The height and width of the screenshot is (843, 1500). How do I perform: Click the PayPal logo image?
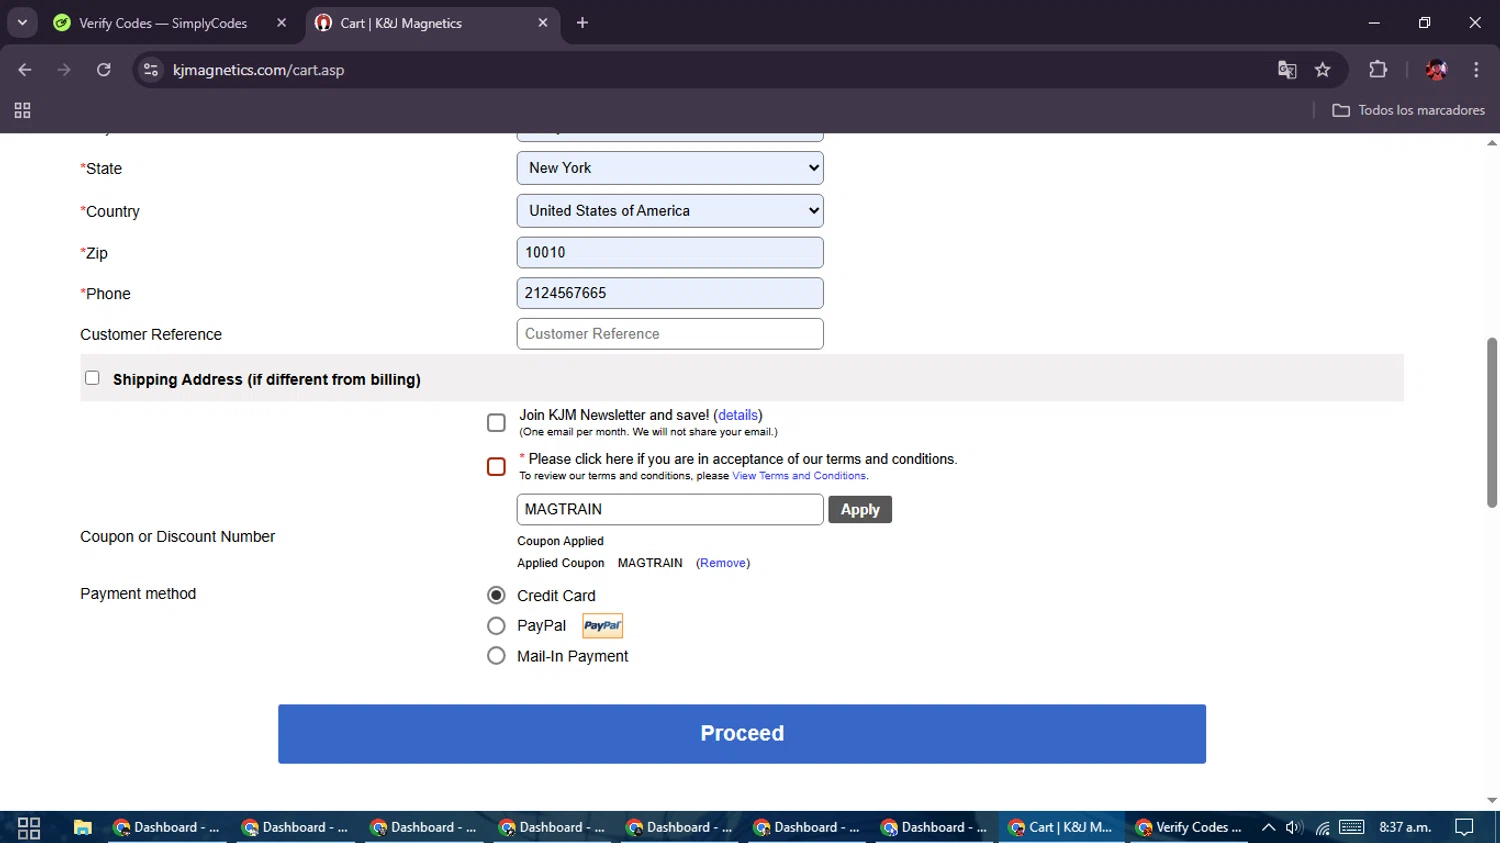(603, 626)
